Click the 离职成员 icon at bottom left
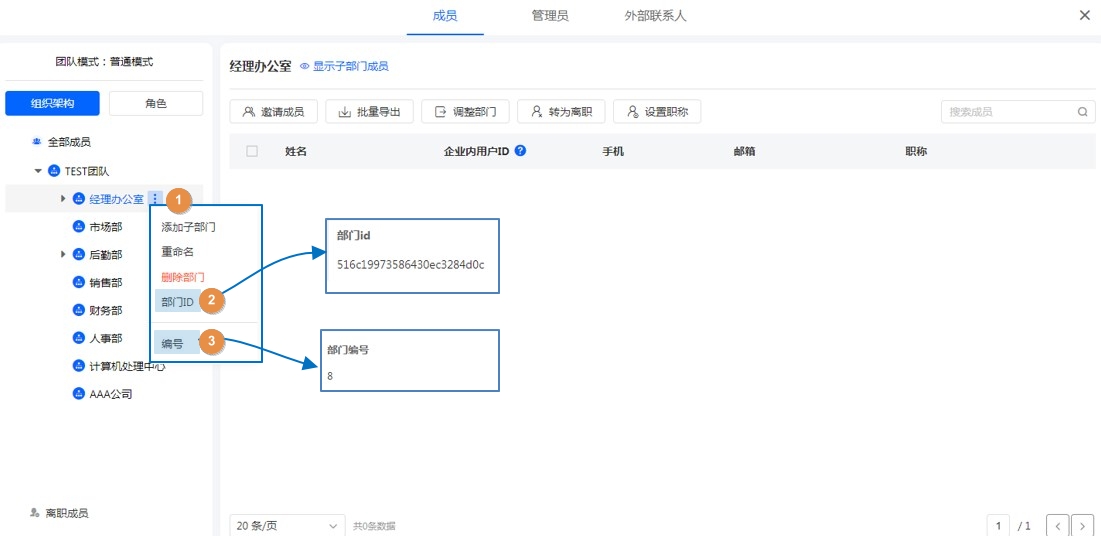 (35, 513)
